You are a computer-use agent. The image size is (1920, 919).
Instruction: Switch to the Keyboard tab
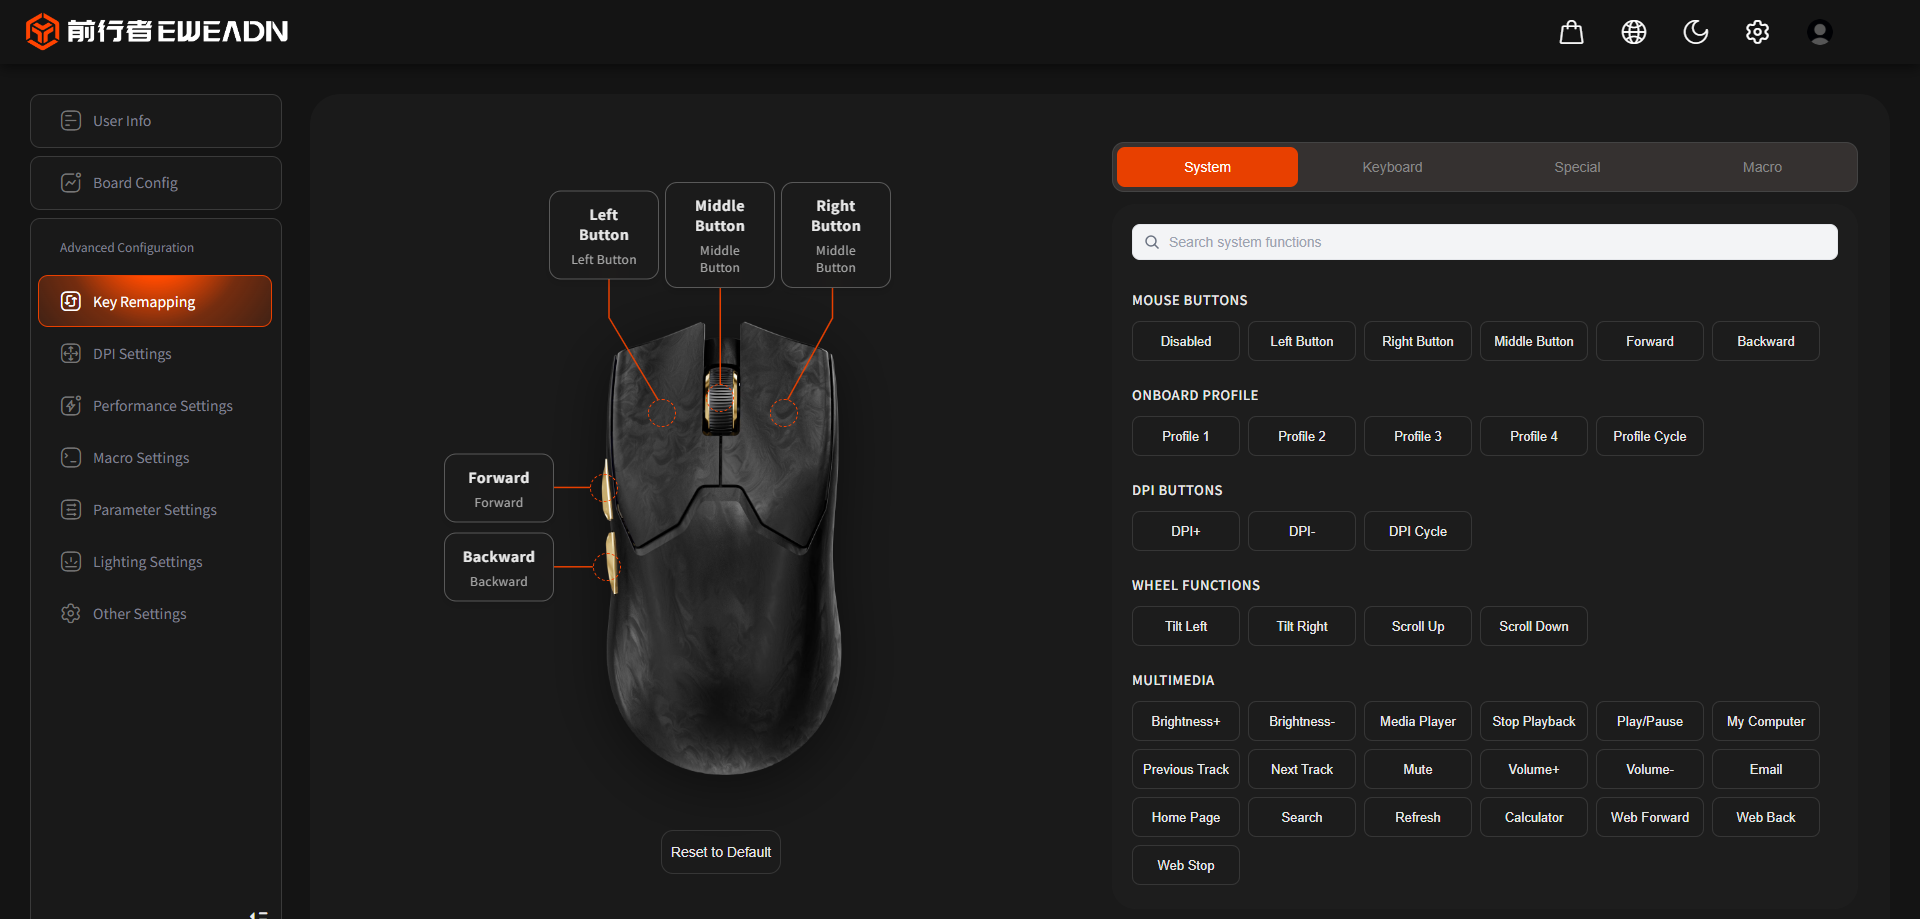[x=1391, y=167]
